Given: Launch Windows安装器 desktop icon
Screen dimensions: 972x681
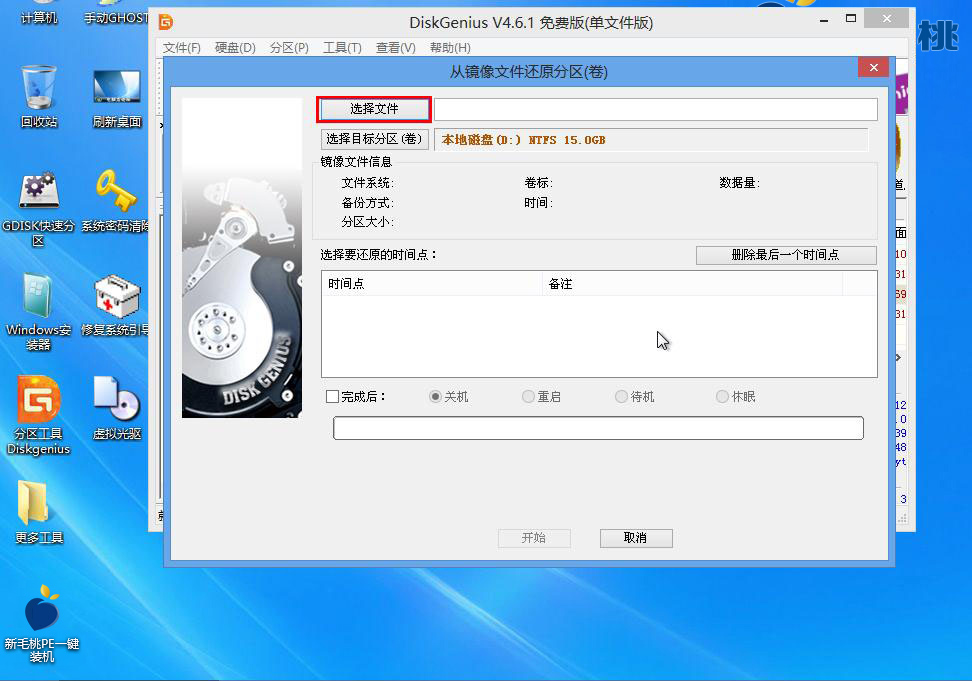Looking at the screenshot, I should point(38,312).
